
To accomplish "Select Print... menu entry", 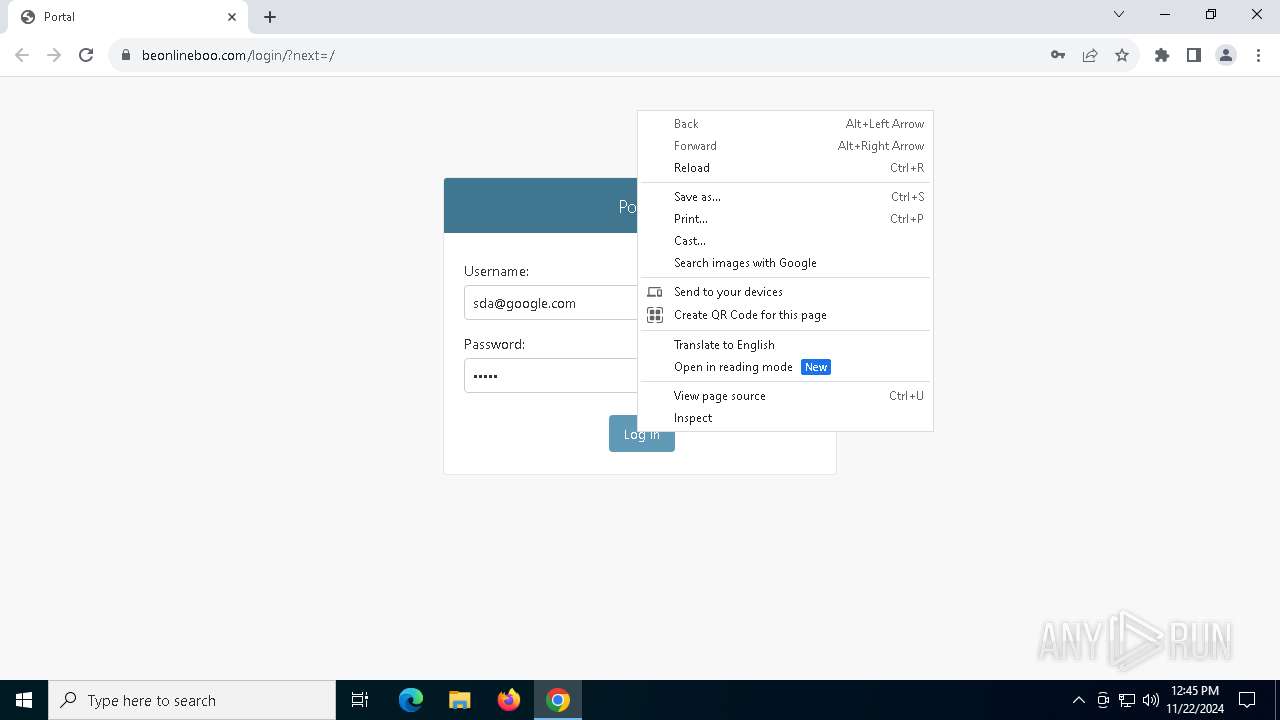I will [x=785, y=219].
